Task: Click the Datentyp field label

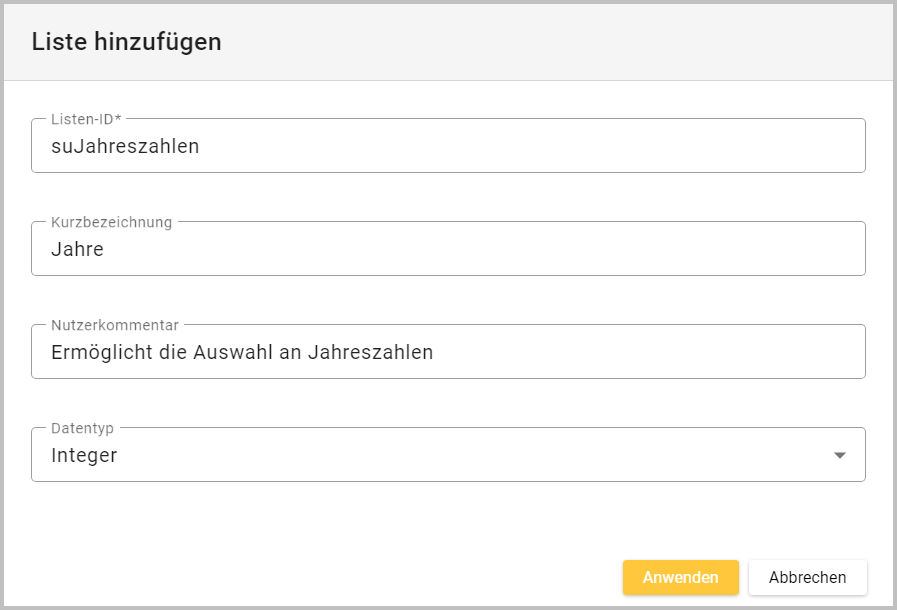Action: (x=82, y=428)
